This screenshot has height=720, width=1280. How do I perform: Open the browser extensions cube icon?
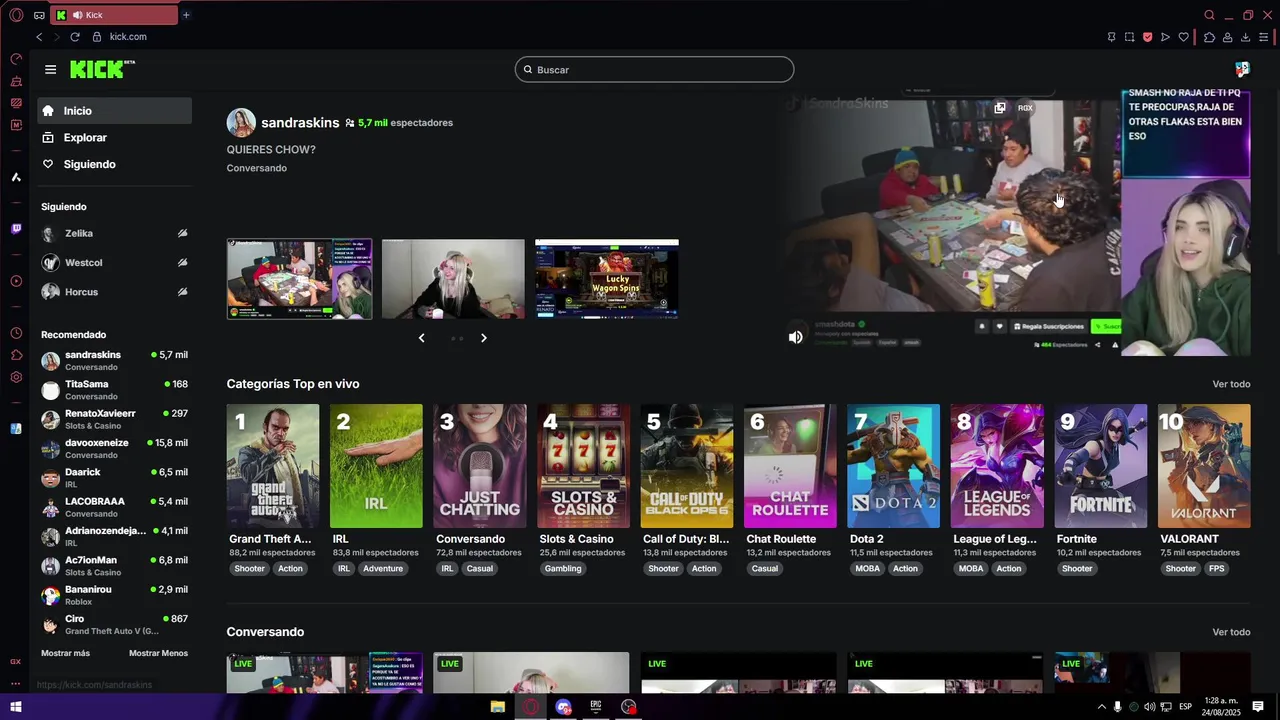click(1209, 37)
